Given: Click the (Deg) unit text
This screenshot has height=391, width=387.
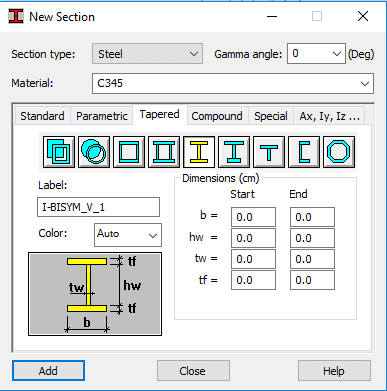Looking at the screenshot, I should 361,54.
